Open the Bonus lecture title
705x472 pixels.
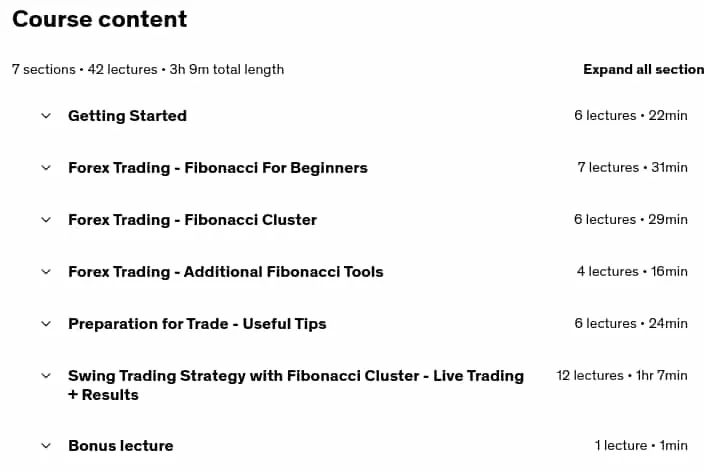click(121, 446)
